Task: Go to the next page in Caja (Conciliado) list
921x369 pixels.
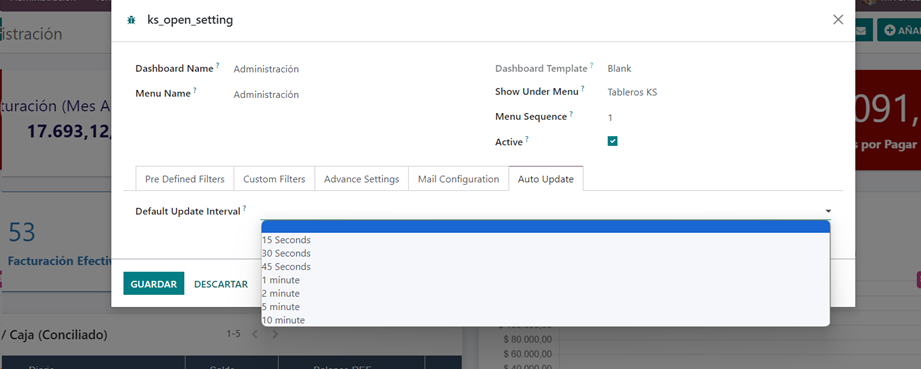Action: (275, 334)
